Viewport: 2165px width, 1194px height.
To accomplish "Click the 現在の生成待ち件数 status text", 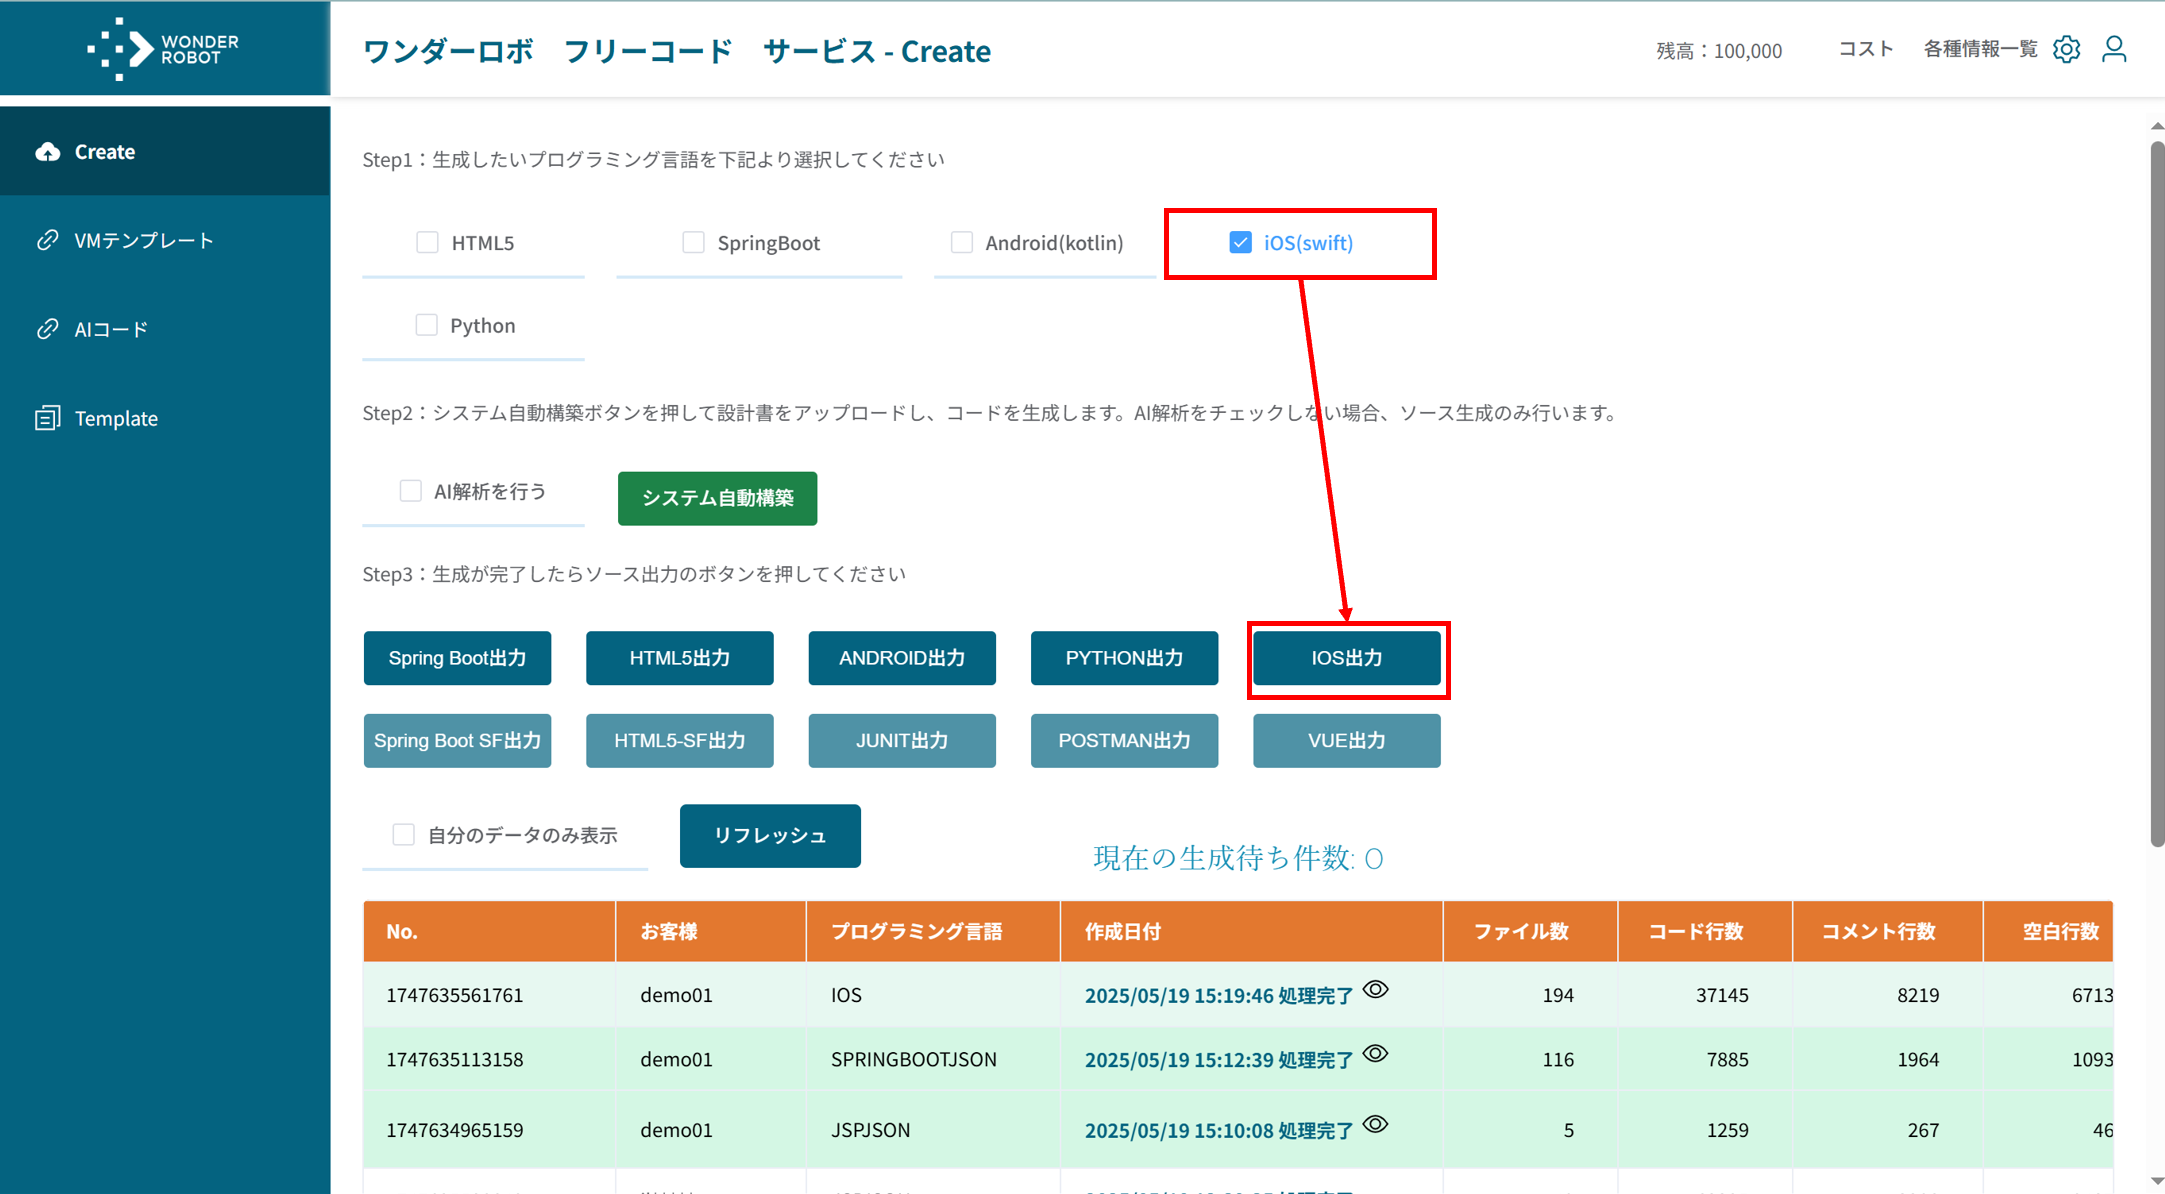I will [x=1238, y=858].
